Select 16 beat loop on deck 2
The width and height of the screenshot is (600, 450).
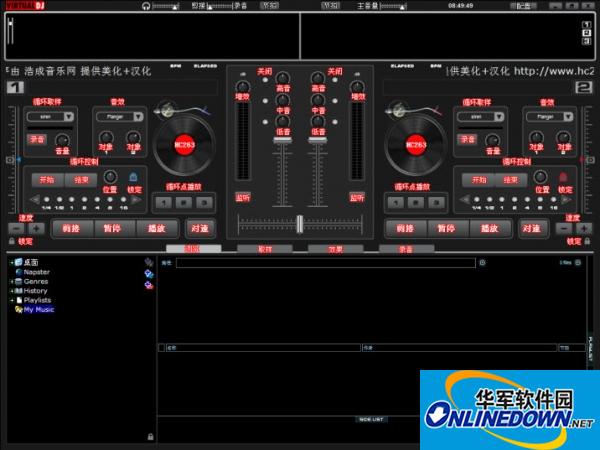click(553, 200)
